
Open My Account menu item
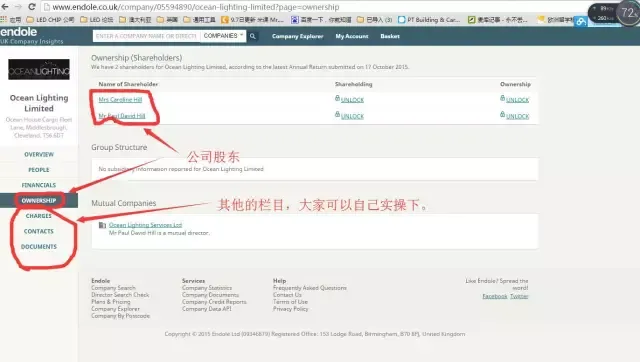pyautogui.click(x=352, y=36)
